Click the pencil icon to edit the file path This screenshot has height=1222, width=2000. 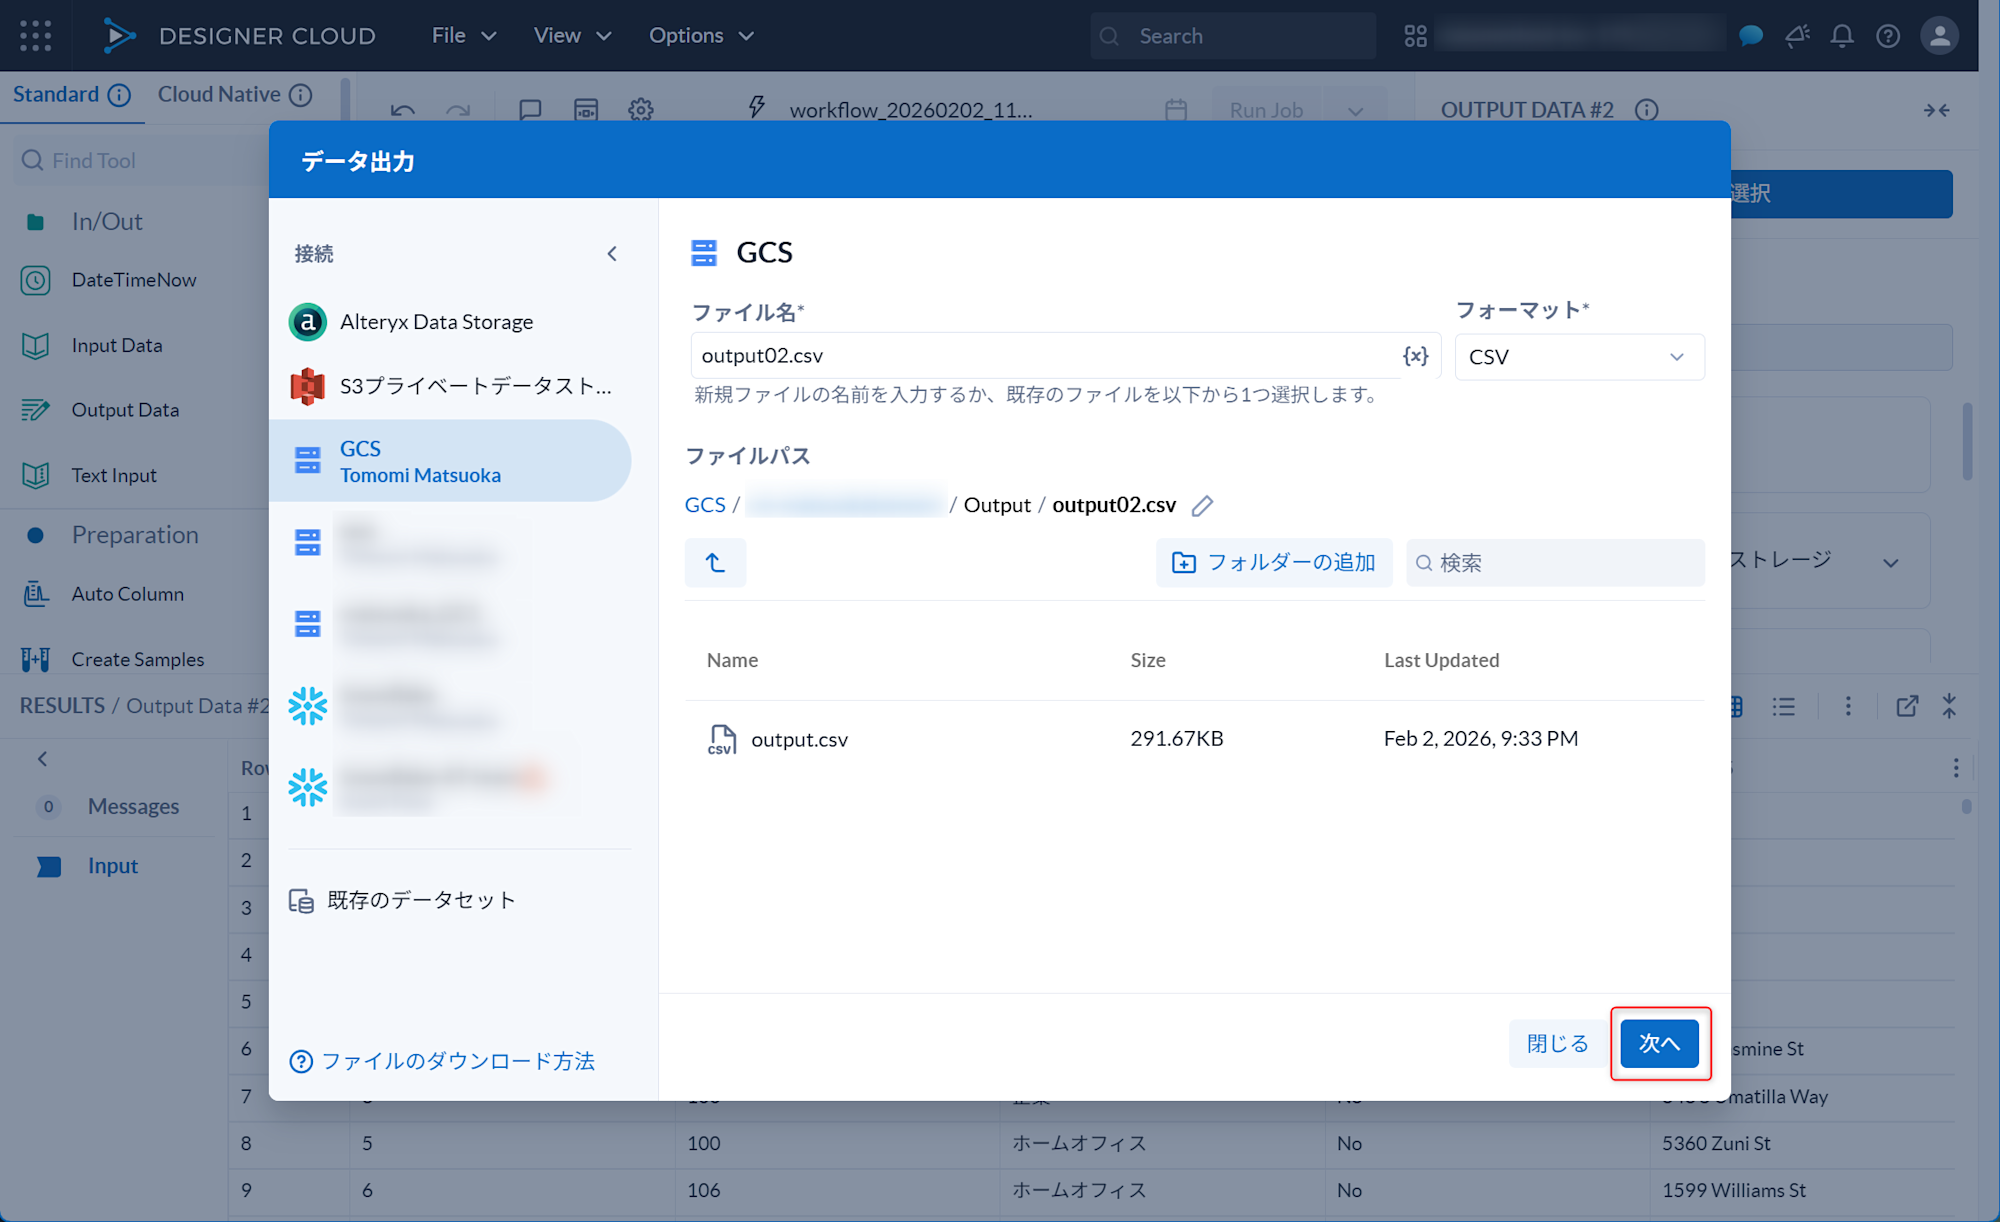[1202, 506]
